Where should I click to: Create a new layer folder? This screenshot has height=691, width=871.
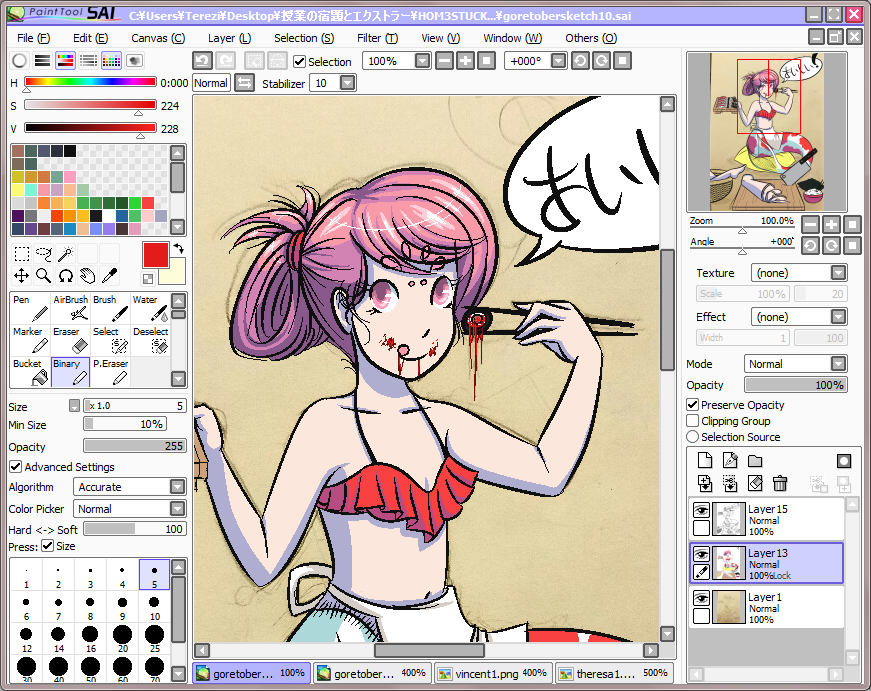pos(755,460)
